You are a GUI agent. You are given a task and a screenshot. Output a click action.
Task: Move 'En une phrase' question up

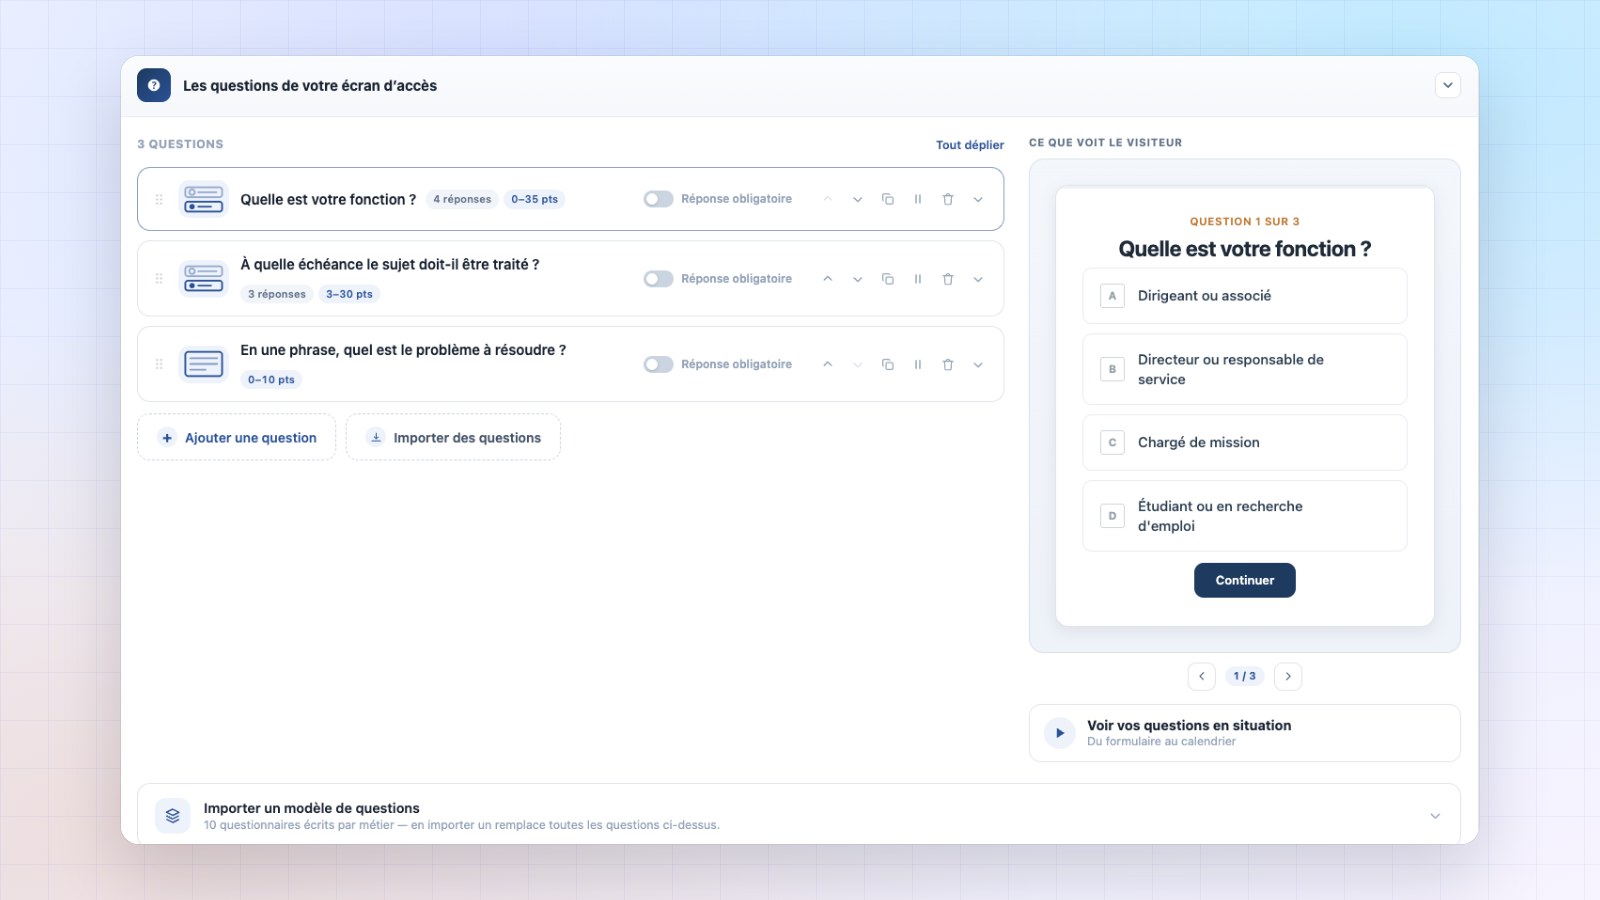coord(827,364)
